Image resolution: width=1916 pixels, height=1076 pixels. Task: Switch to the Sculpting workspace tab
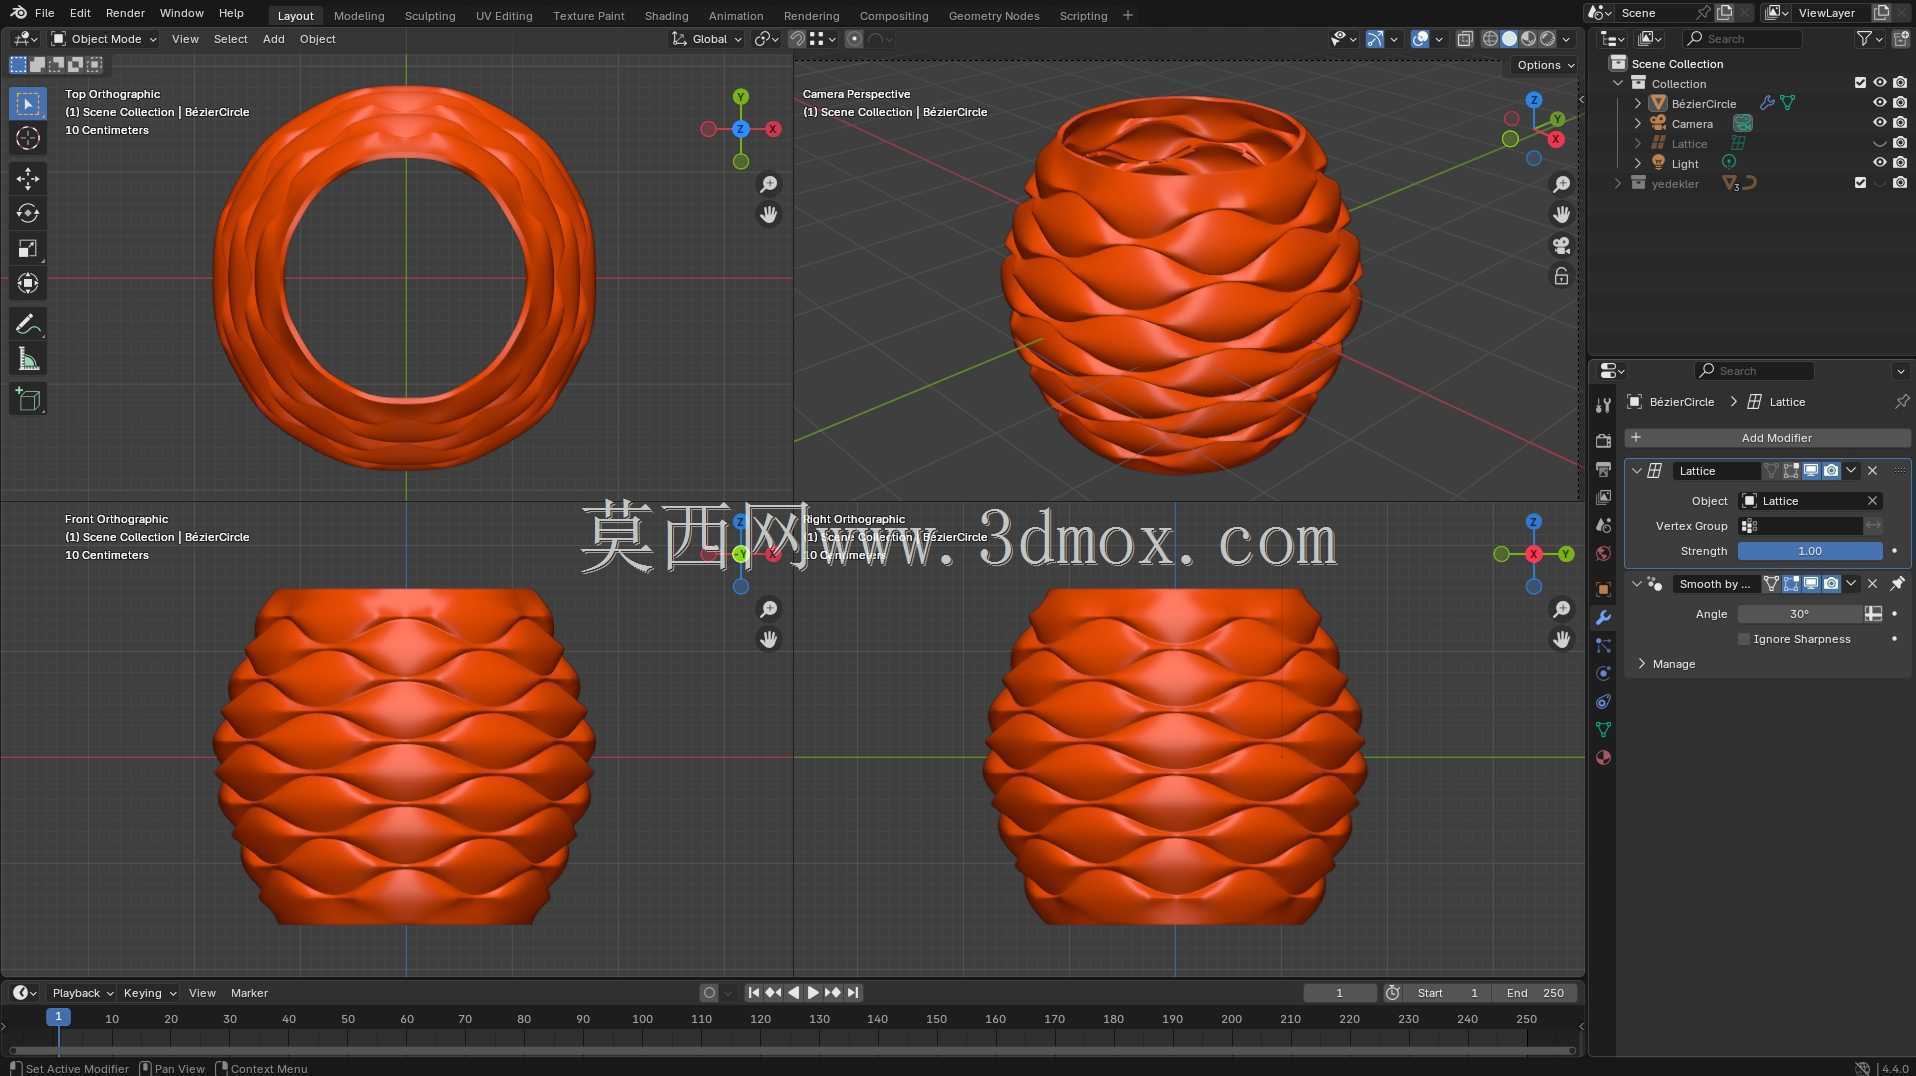tap(430, 15)
